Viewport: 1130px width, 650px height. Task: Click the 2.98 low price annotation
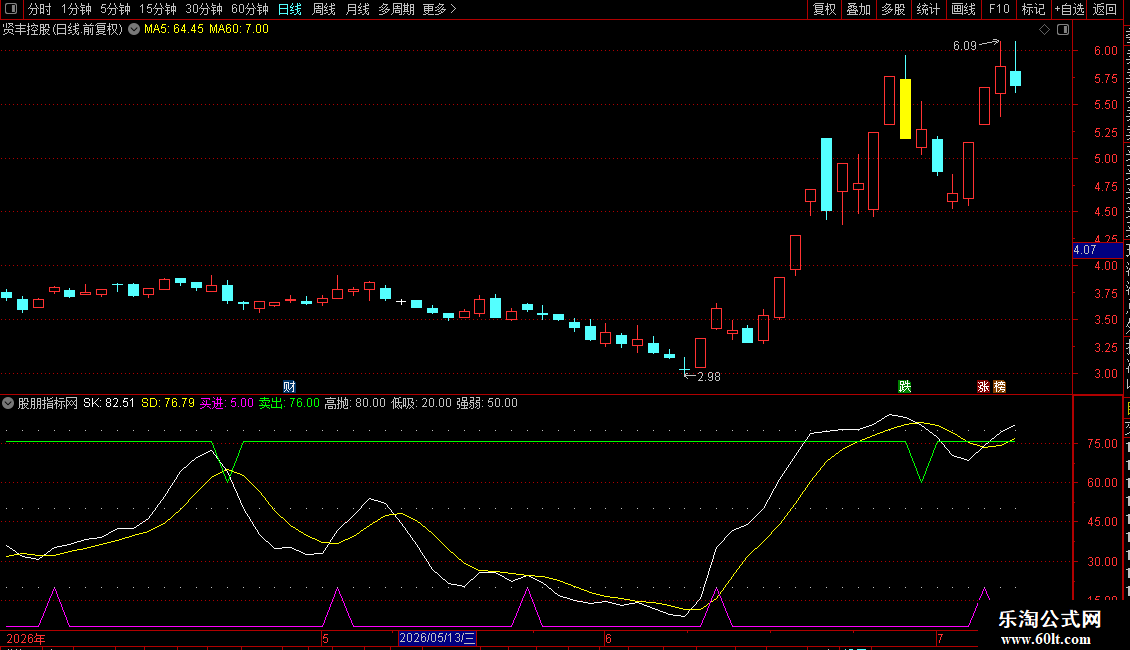point(708,377)
